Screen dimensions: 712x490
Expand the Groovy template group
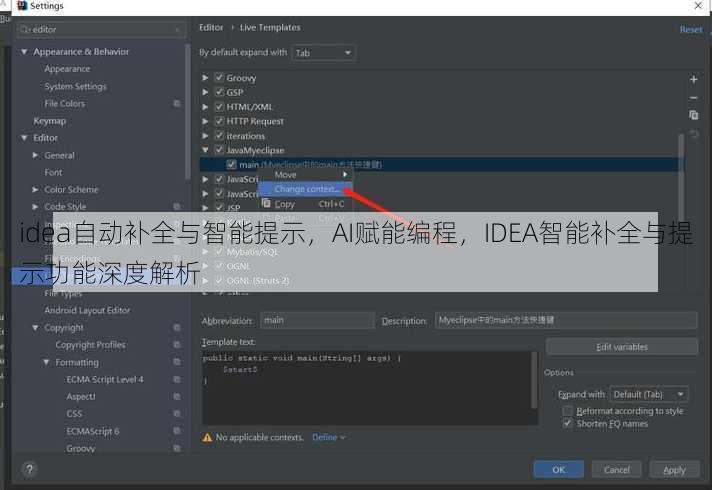(205, 78)
